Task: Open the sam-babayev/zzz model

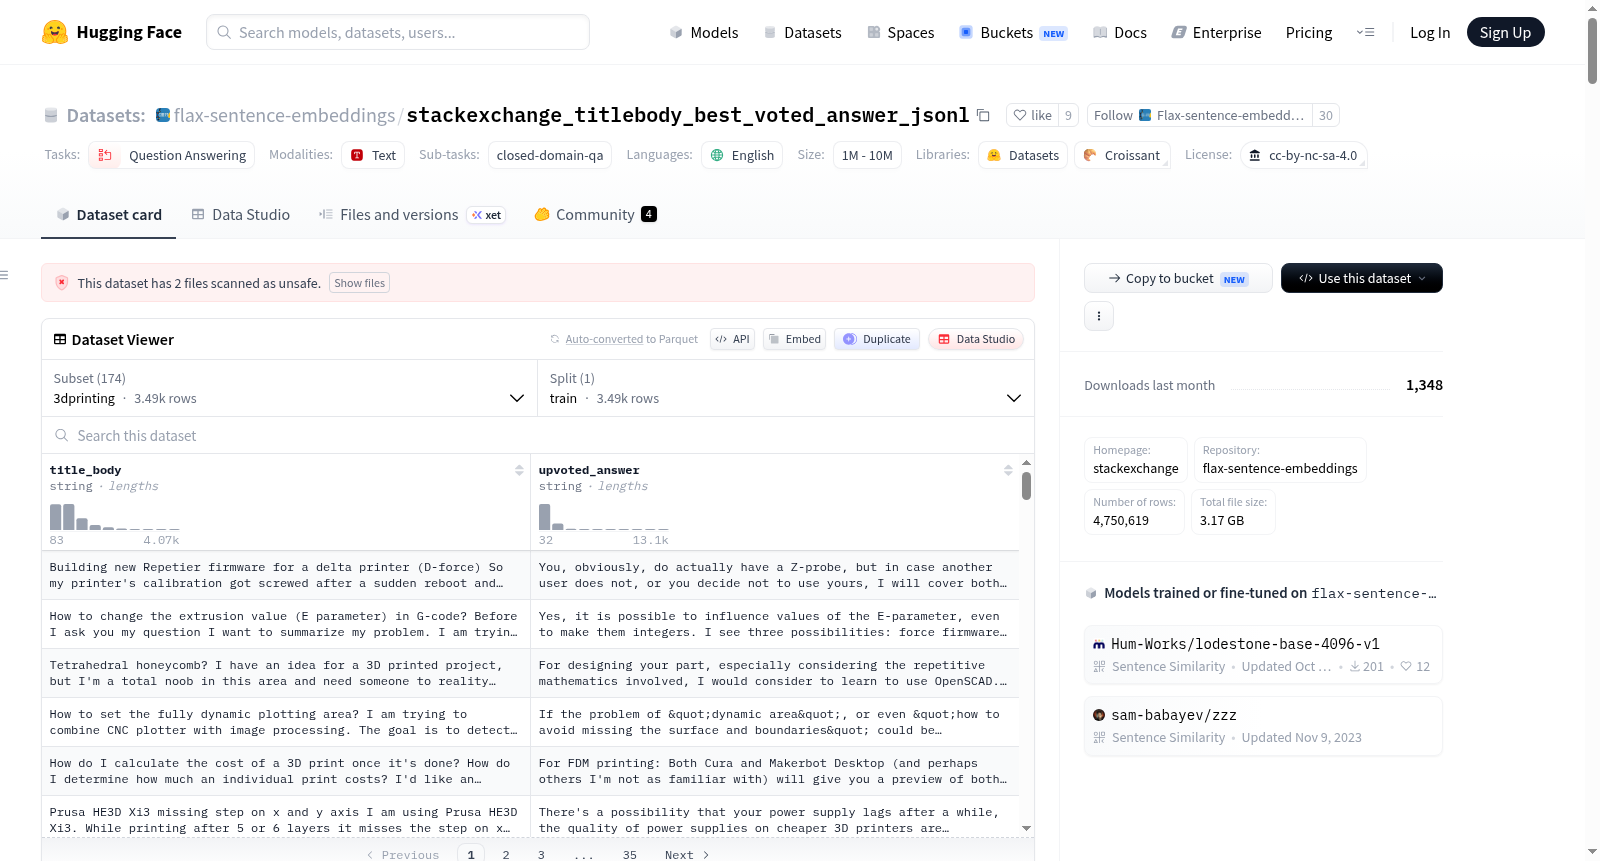Action: pyautogui.click(x=1263, y=726)
